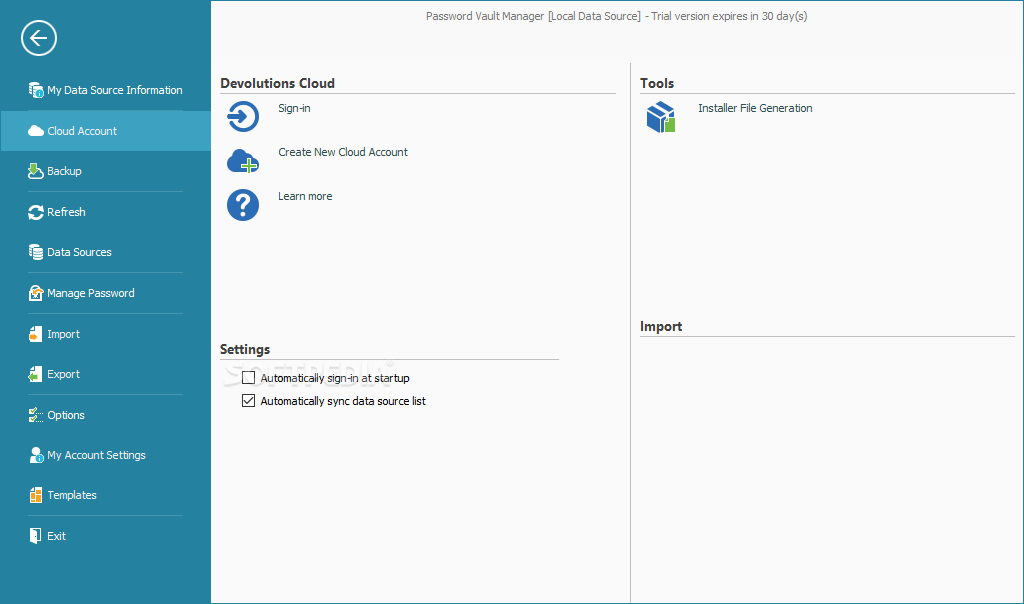Open the Options menu label
The width and height of the screenshot is (1024, 604).
[x=66, y=415]
